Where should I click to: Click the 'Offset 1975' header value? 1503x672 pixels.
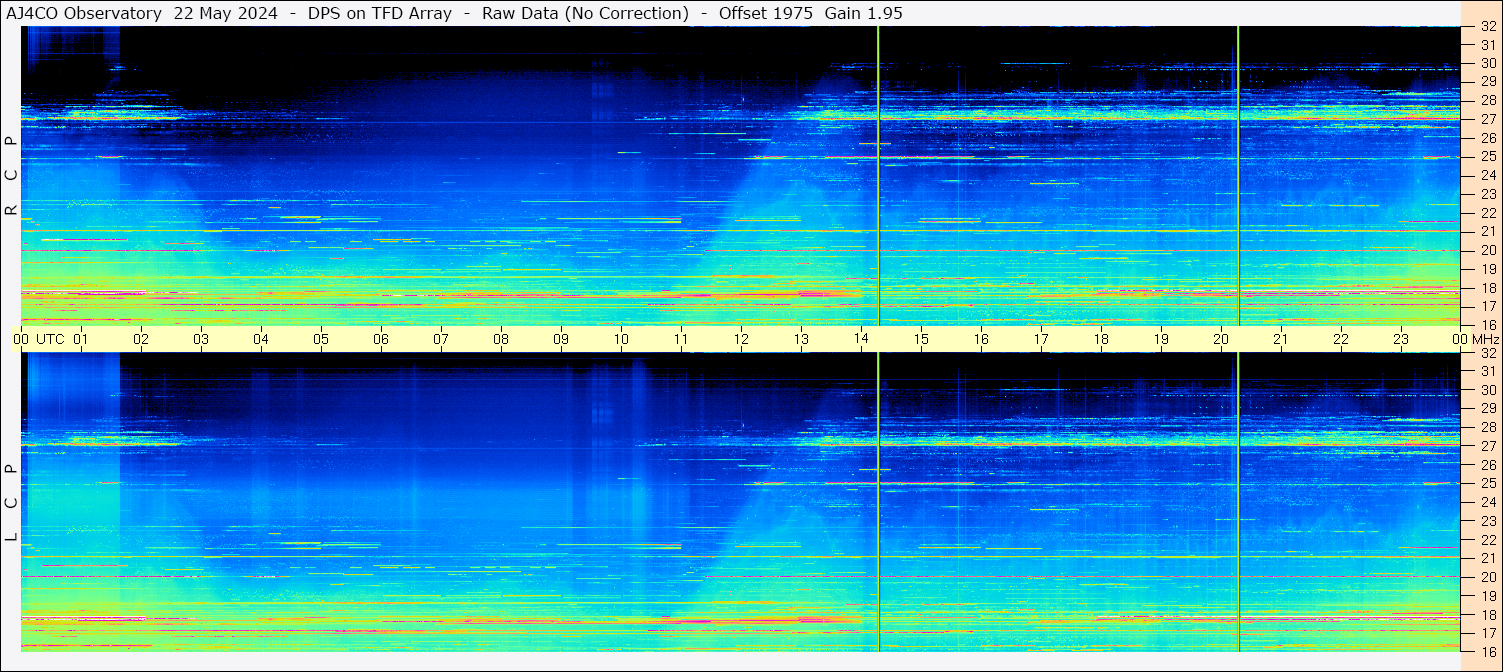pos(766,13)
